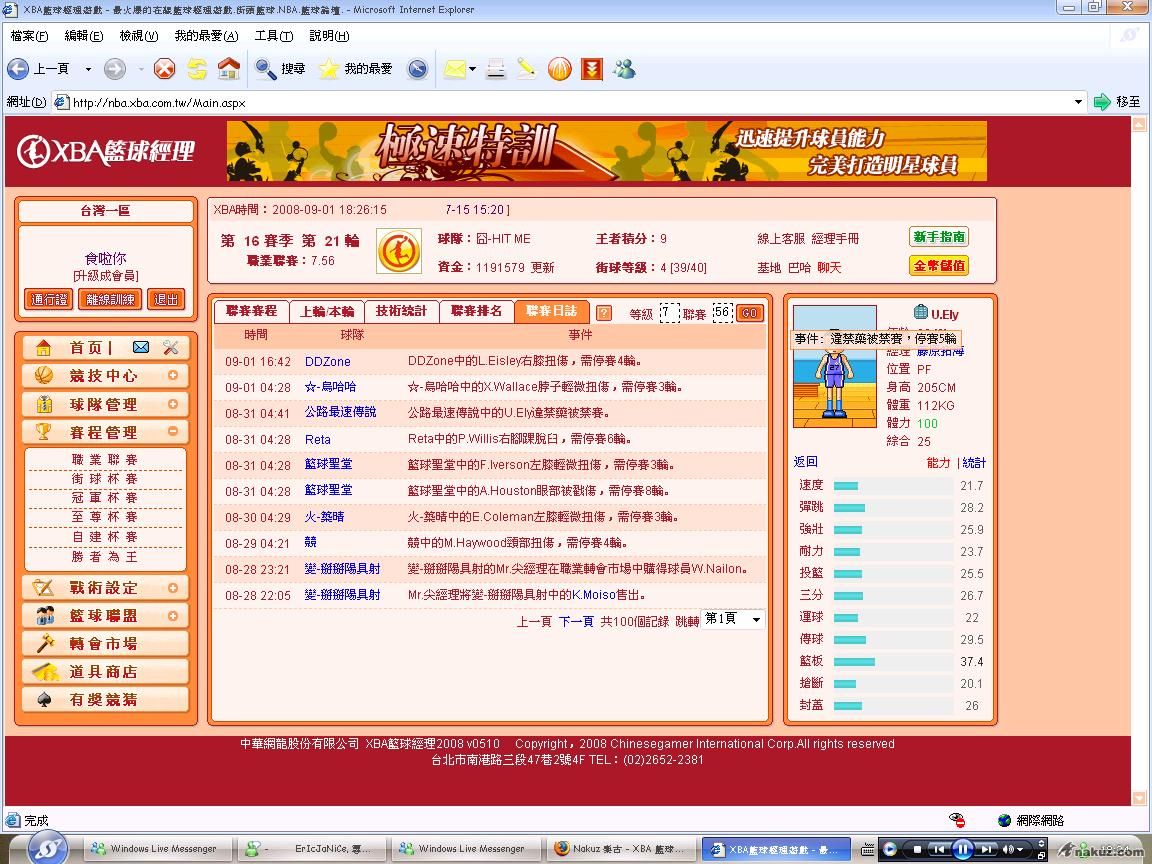The height and width of the screenshot is (864, 1152).
Task: Click the browser Home toolbar icon
Action: (x=229, y=69)
